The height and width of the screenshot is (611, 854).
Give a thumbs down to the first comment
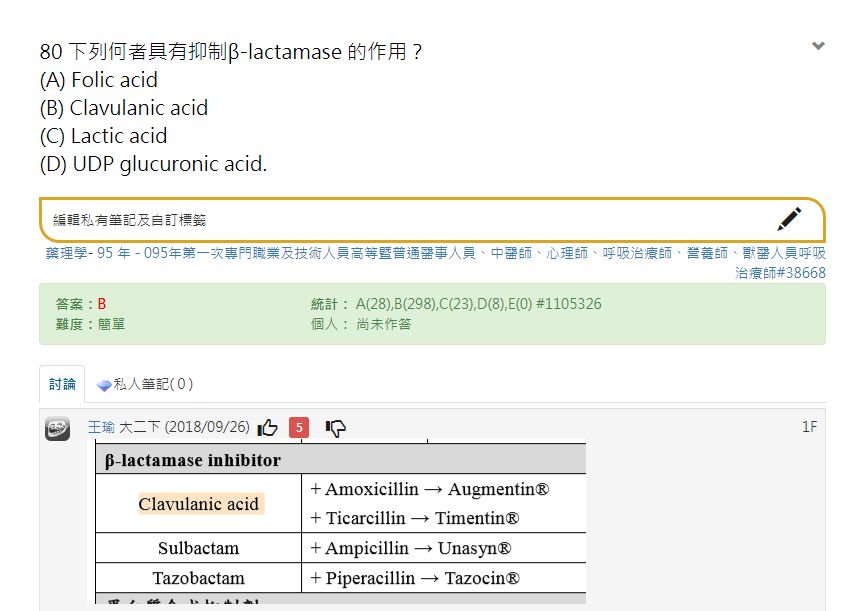(x=335, y=427)
